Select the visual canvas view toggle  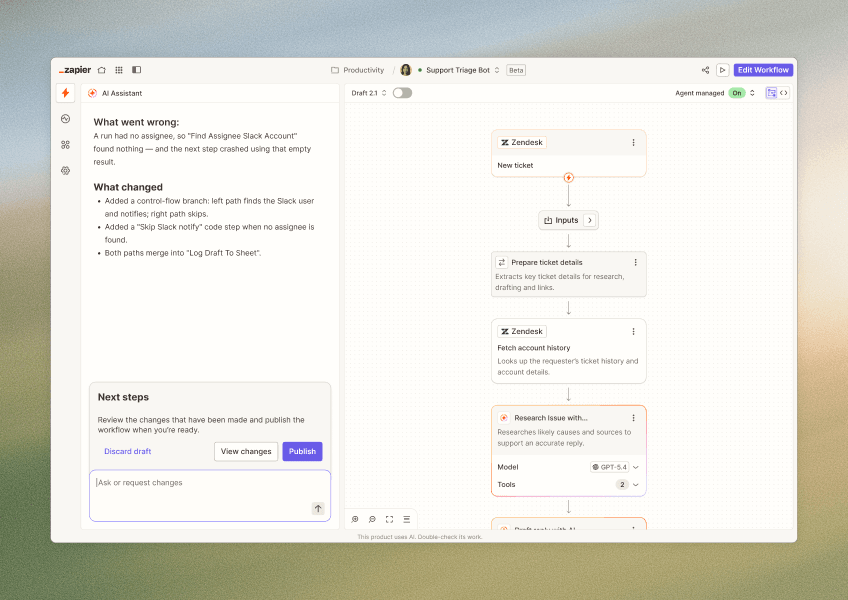coord(772,93)
